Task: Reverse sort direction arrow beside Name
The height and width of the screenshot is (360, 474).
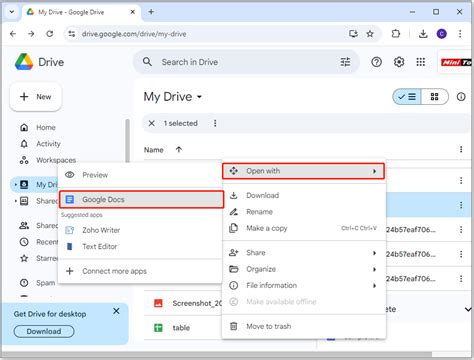Action: 179,149
